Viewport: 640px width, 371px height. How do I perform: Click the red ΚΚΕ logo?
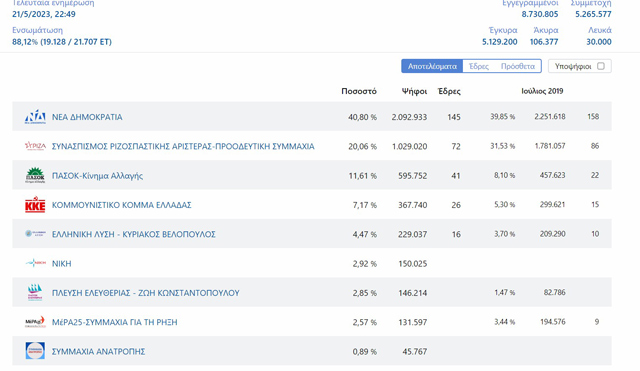click(35, 204)
